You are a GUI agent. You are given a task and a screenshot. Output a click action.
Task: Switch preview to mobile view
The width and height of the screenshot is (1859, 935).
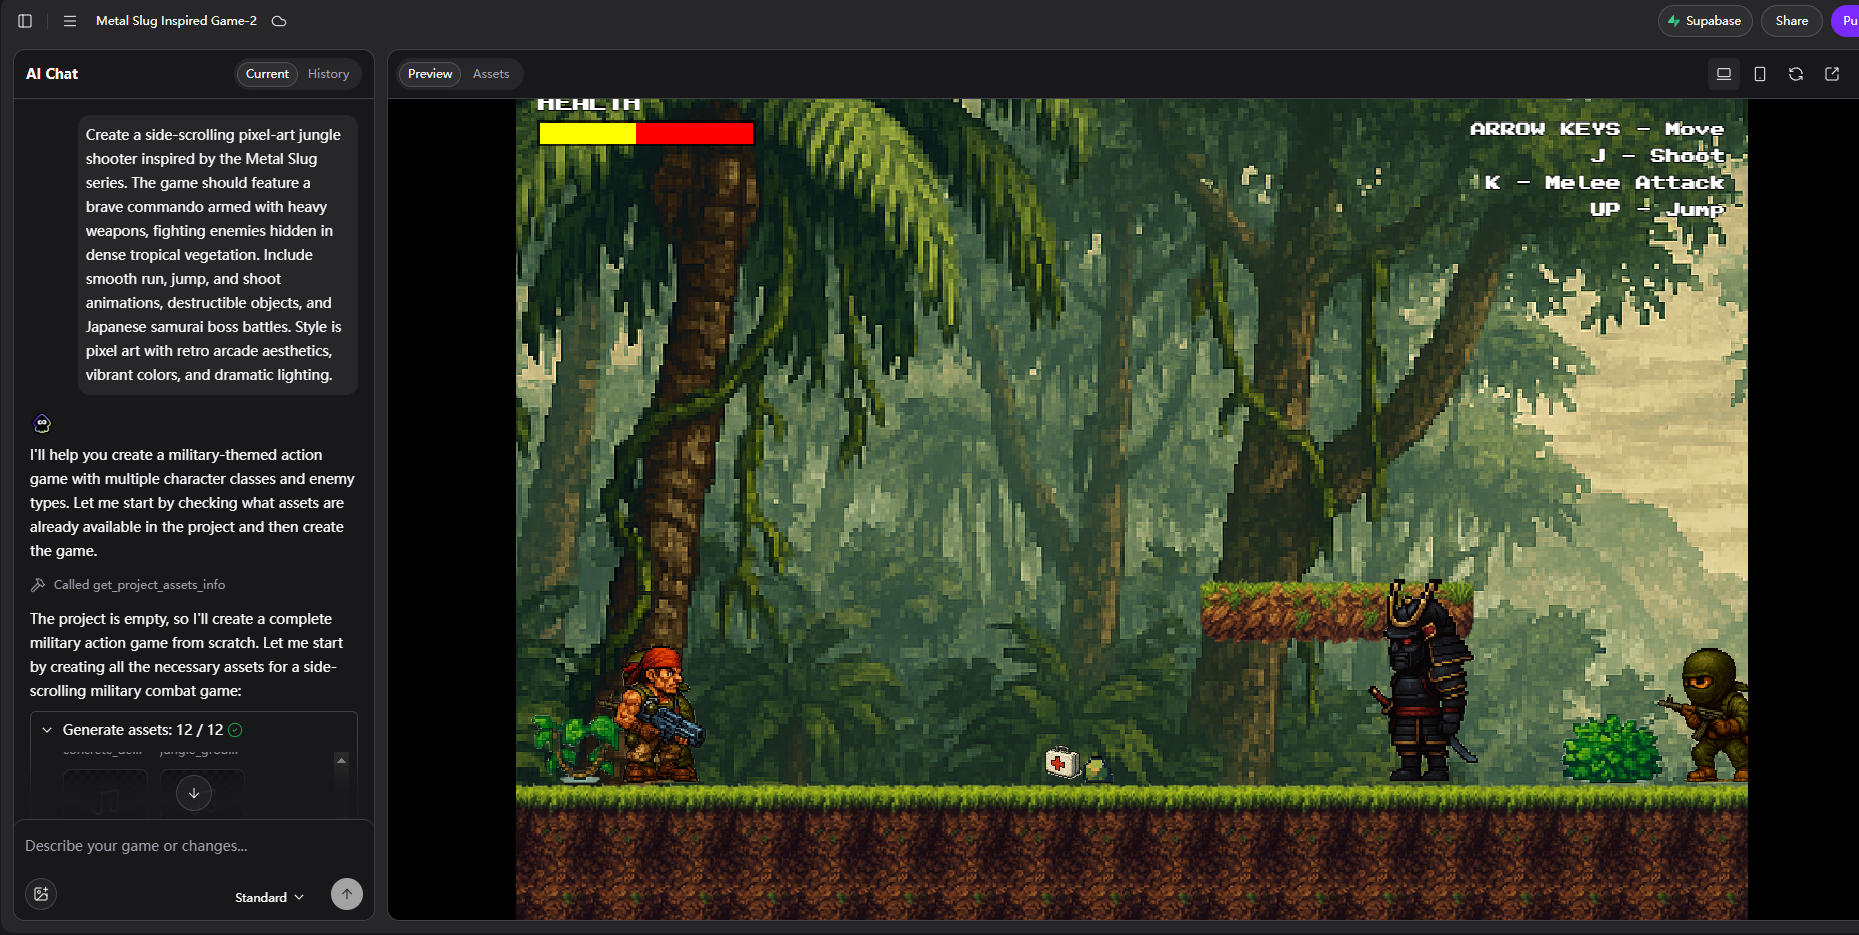pos(1759,74)
